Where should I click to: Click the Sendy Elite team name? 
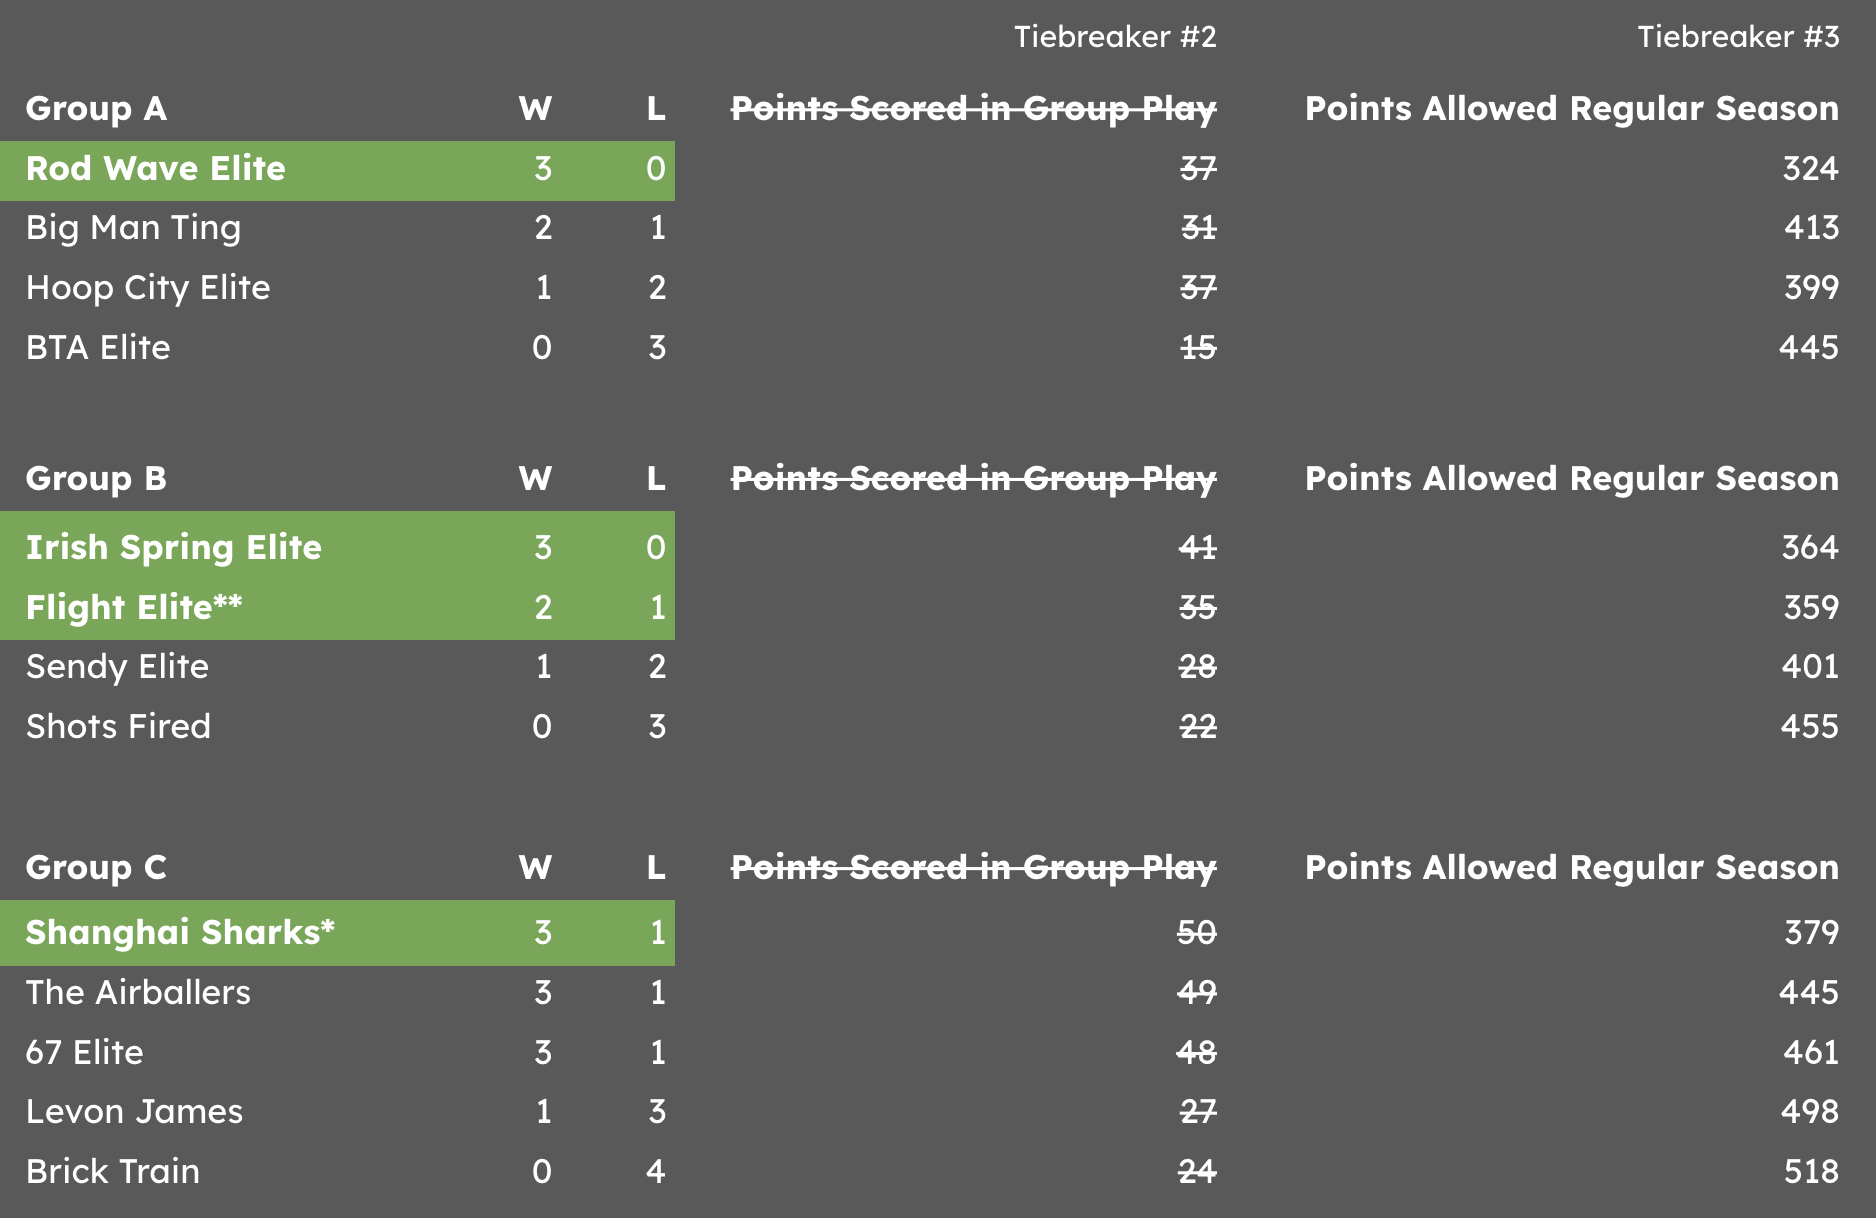coord(117,667)
